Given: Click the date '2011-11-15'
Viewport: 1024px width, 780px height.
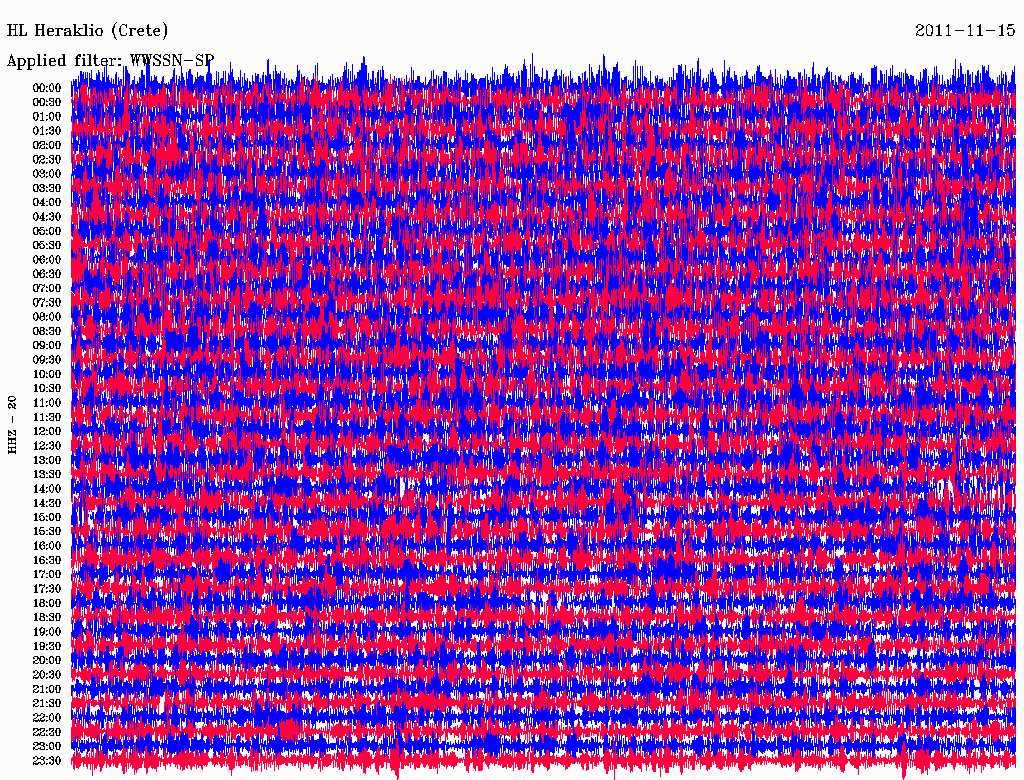Looking at the screenshot, I should click(965, 31).
